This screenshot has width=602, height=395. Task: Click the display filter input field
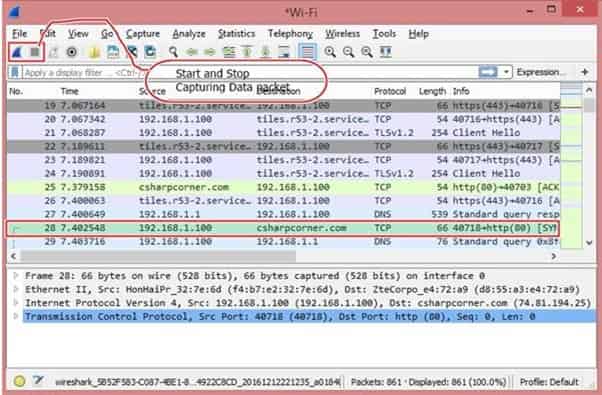250,72
